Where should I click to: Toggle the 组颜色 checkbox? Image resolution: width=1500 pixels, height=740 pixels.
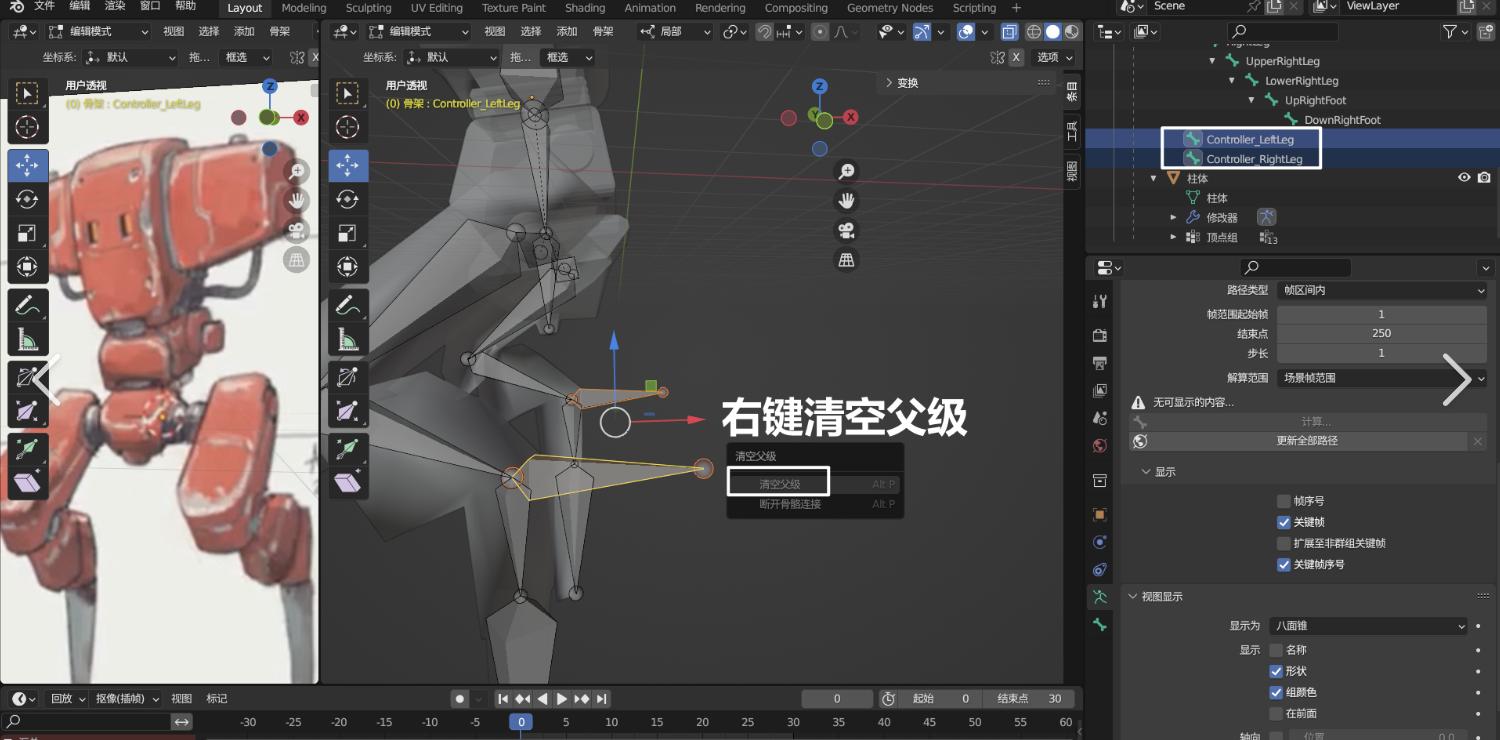click(1276, 692)
